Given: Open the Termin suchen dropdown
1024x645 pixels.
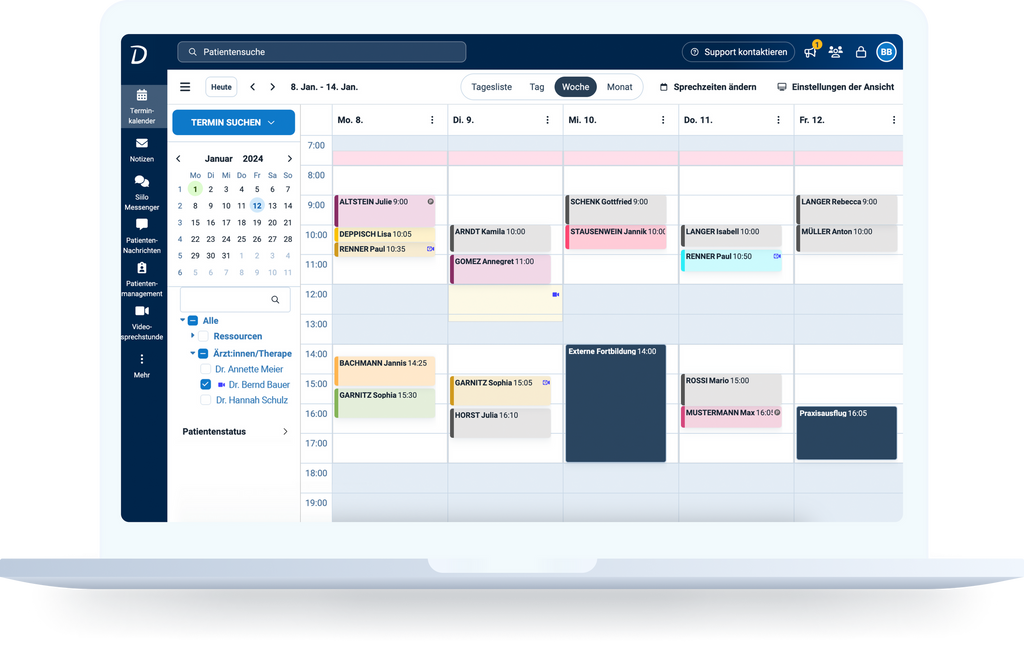Looking at the screenshot, I should [x=233, y=123].
